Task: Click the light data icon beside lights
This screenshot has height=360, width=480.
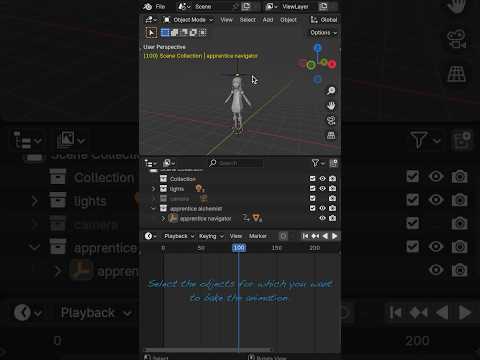Action: [200, 189]
